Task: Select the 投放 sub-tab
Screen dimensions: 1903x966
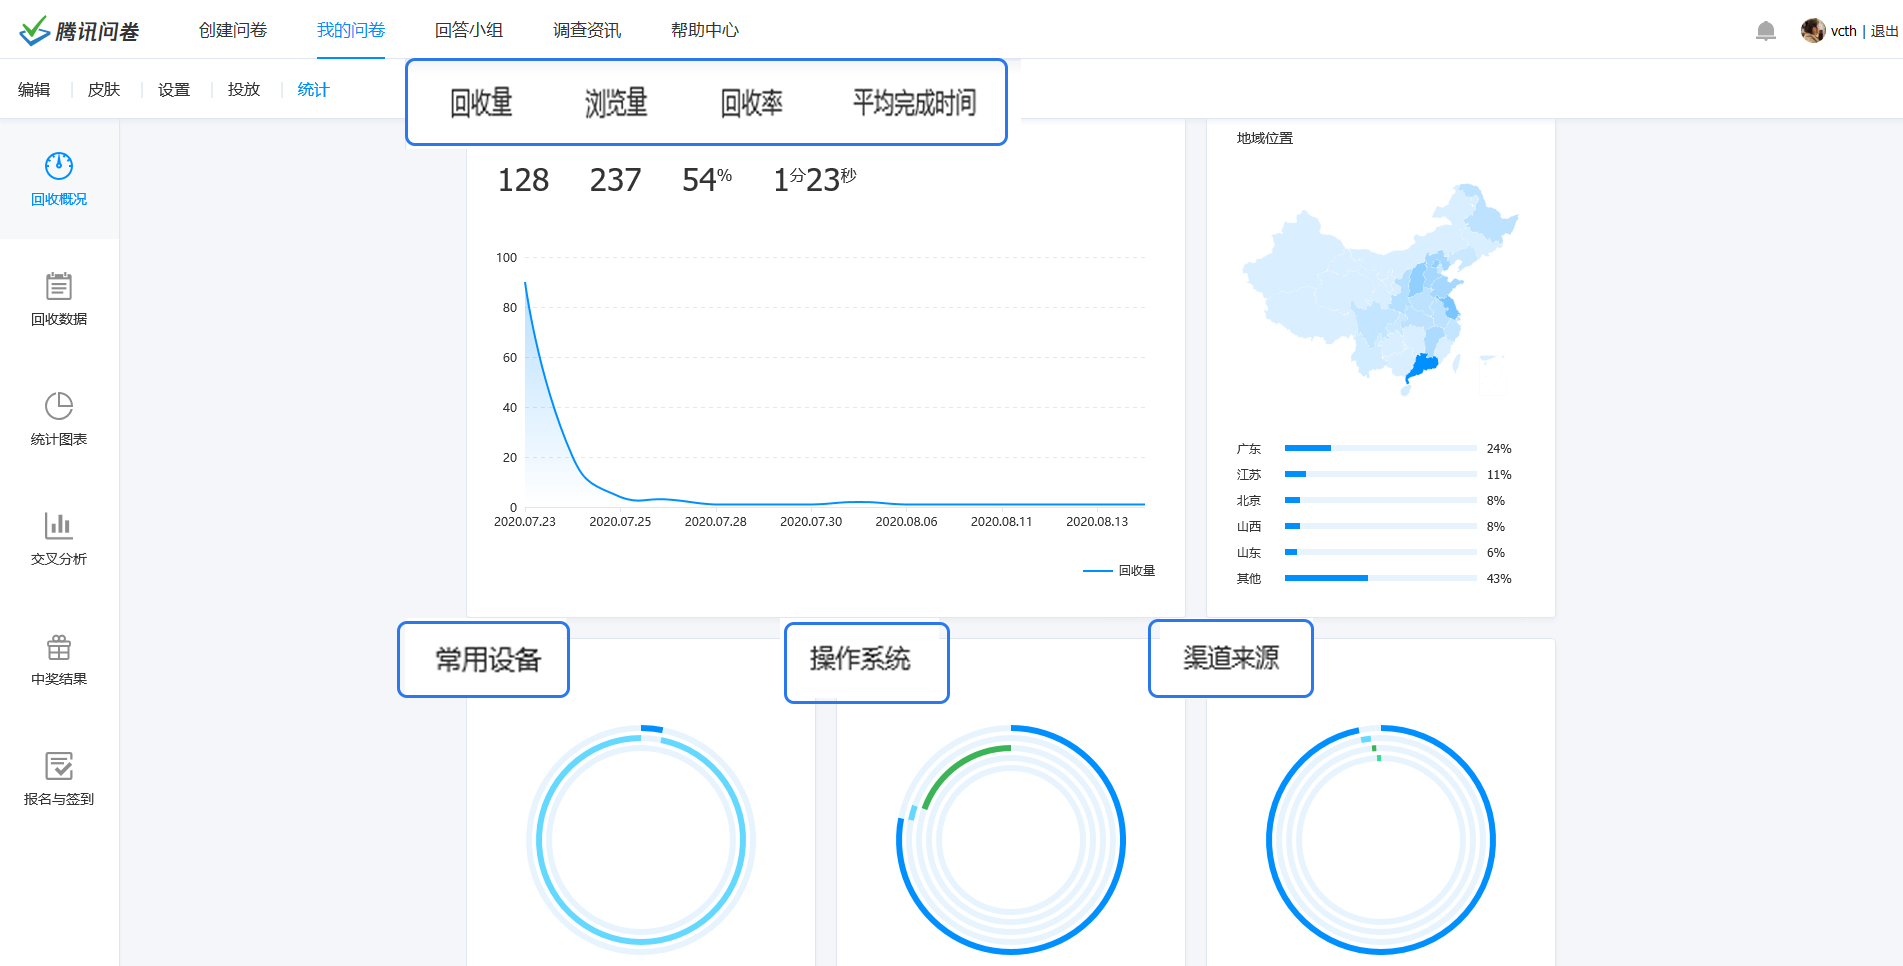Action: [x=244, y=90]
